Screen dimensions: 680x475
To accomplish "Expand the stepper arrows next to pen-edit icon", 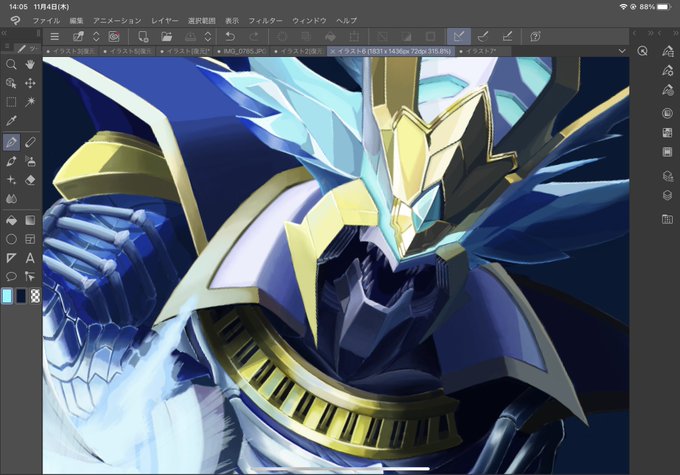I will [x=96, y=37].
